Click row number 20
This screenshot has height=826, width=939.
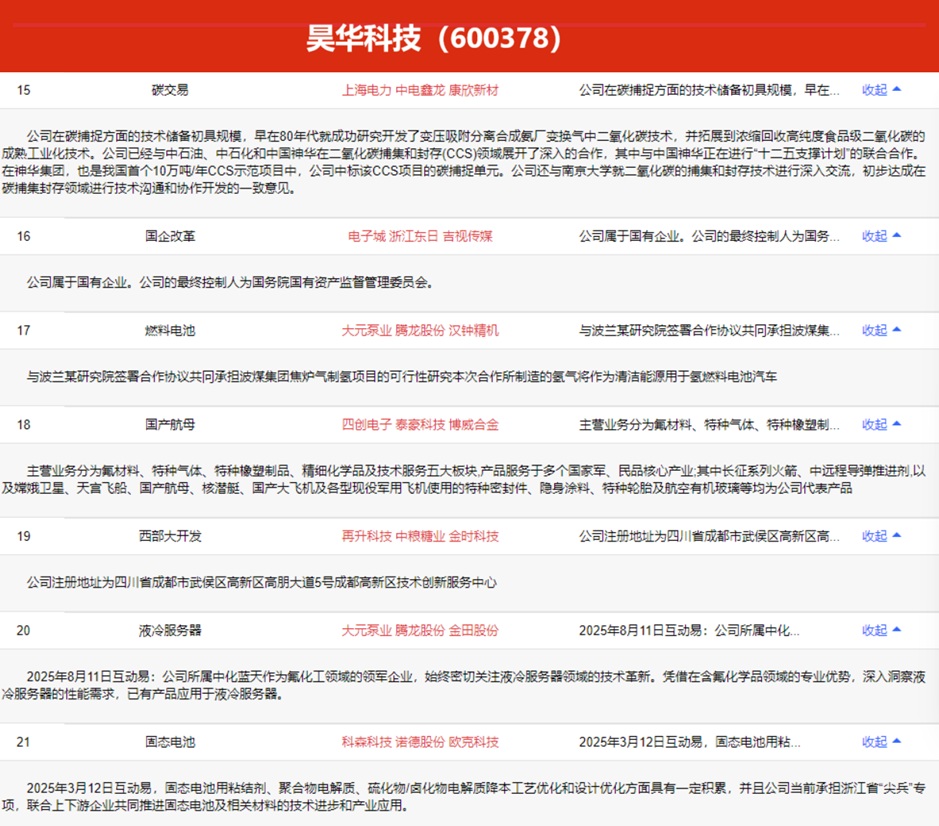pyautogui.click(x=23, y=630)
